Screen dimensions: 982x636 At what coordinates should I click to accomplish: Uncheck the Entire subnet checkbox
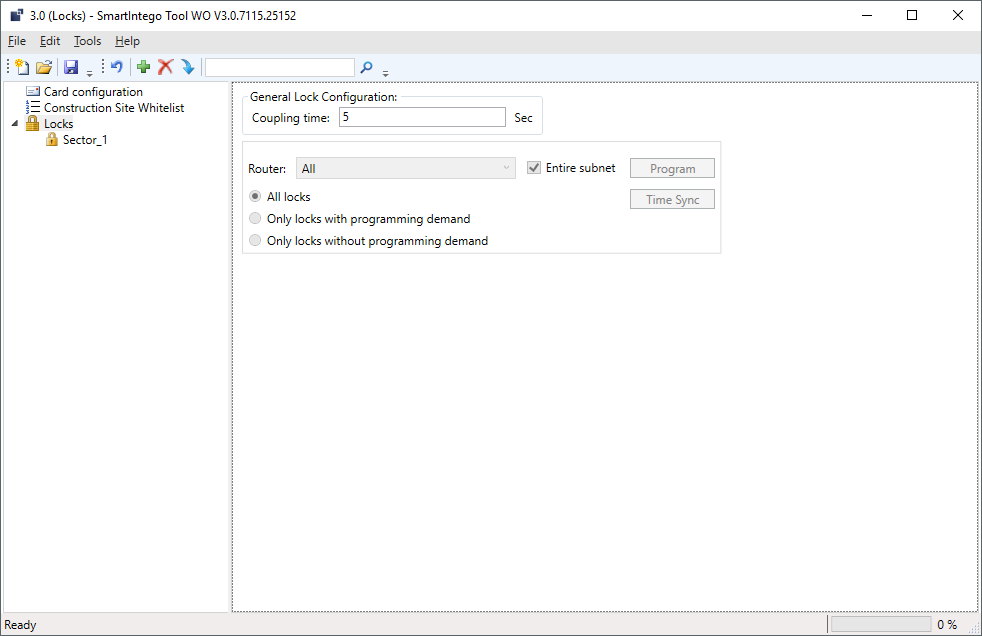(534, 168)
